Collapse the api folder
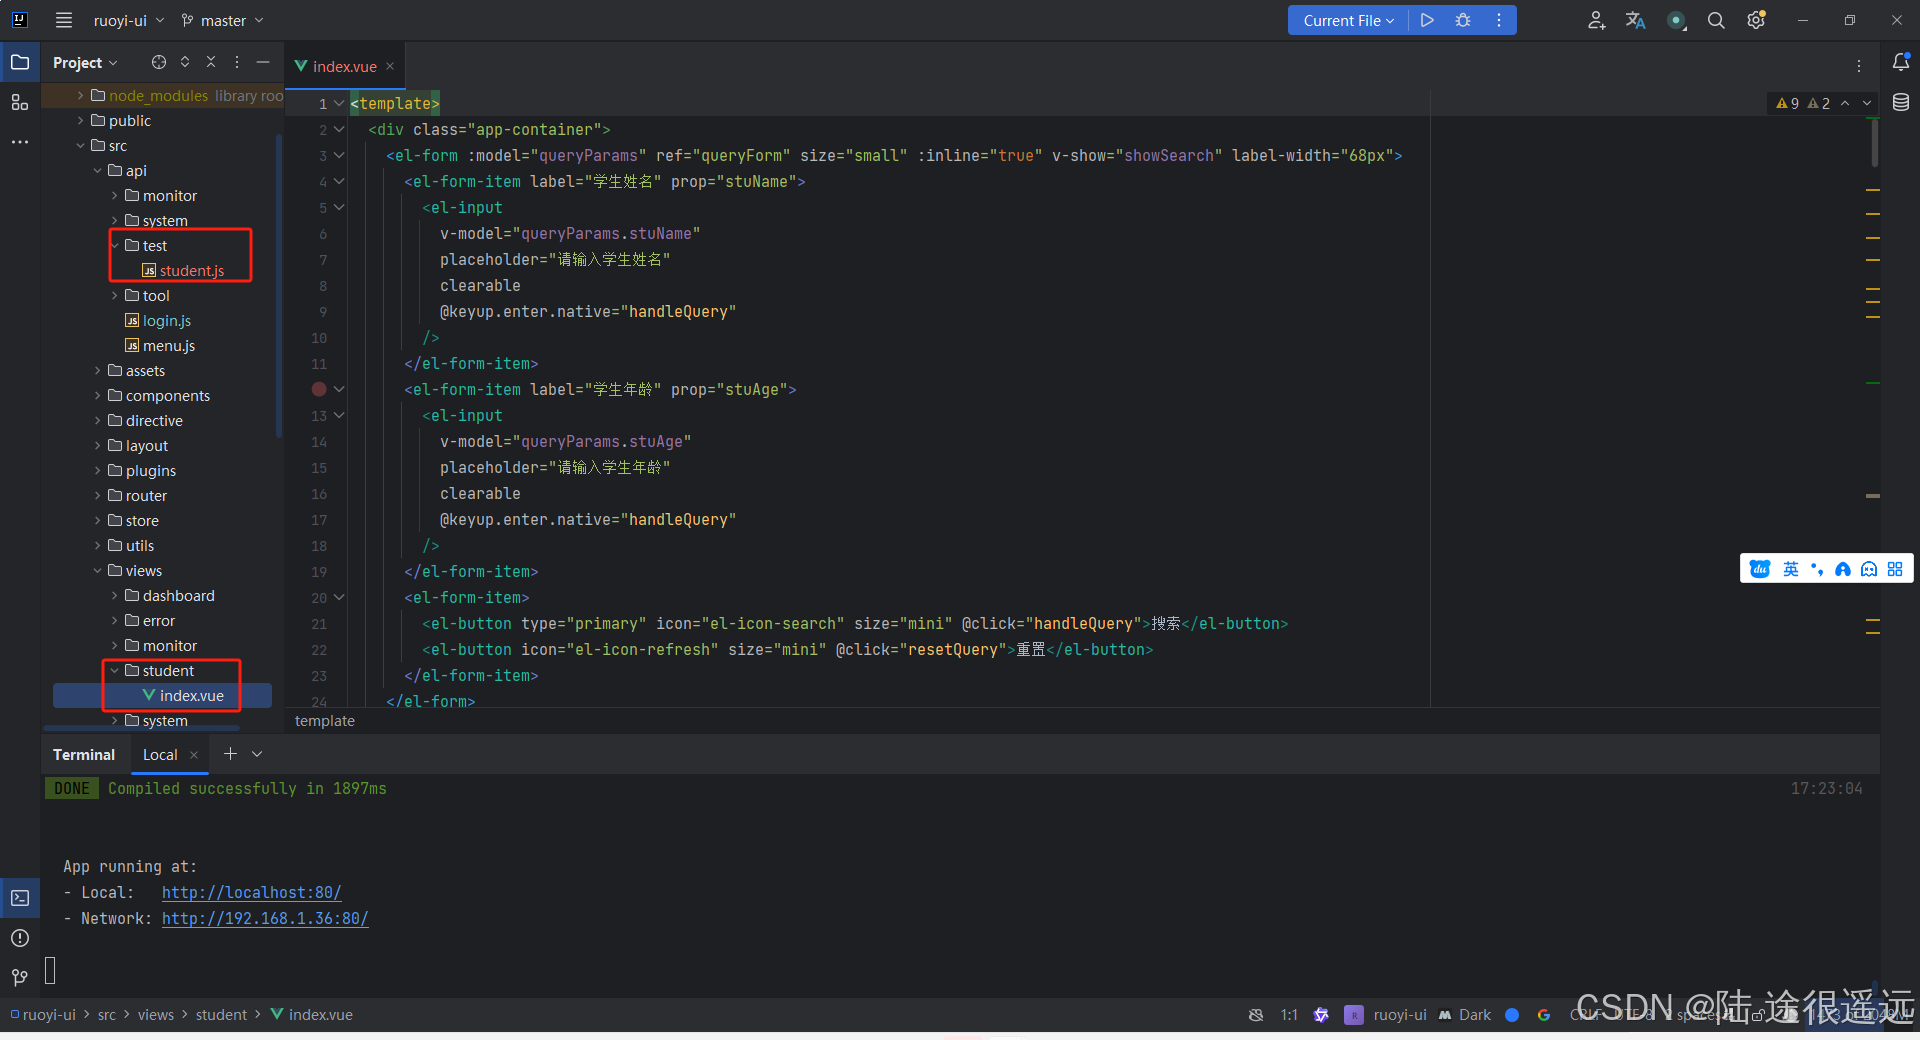 (x=98, y=170)
